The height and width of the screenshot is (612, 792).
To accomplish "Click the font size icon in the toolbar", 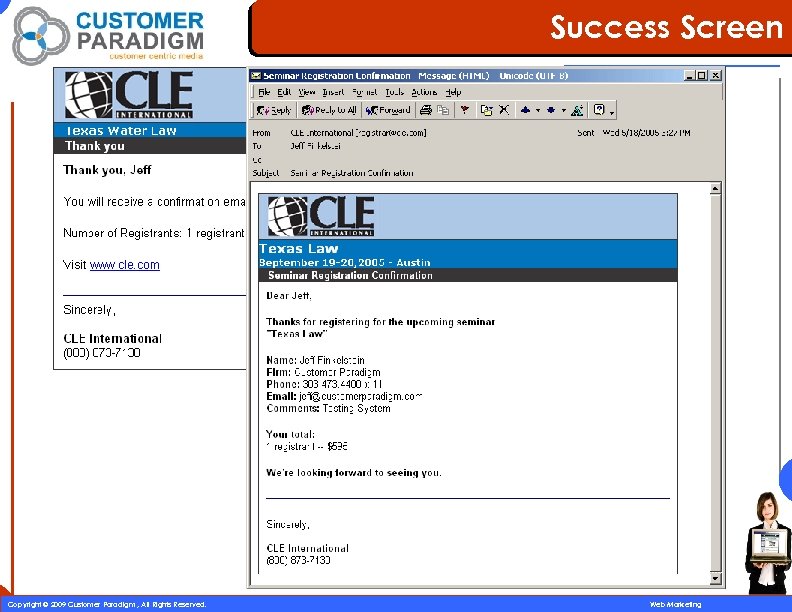I will pos(577,110).
